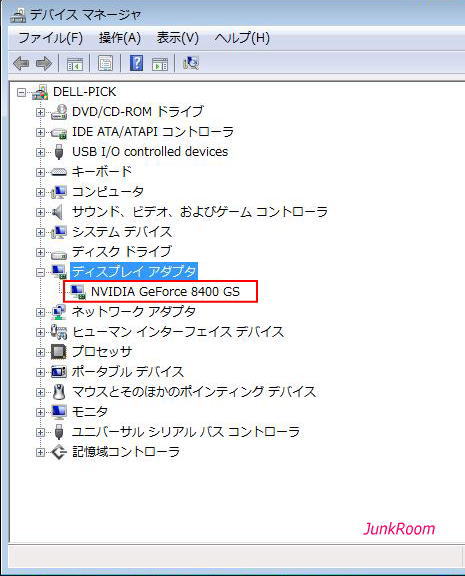
Task: Open the 操作(A) menu
Action: pyautogui.click(x=120, y=38)
